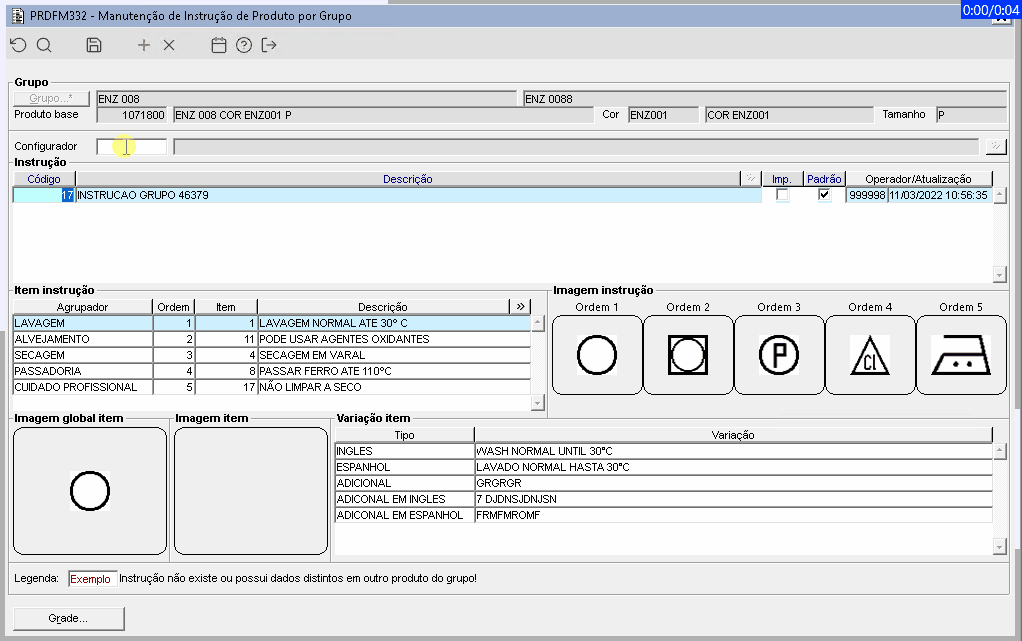1022x641 pixels.
Task: Click the save diskette toolbar icon
Action: (94, 45)
